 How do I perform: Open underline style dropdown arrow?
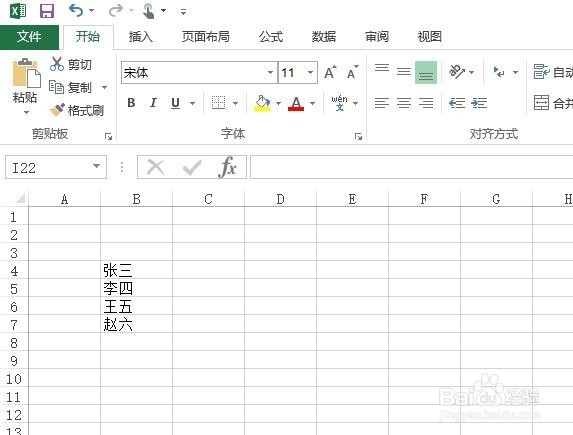pyautogui.click(x=192, y=103)
